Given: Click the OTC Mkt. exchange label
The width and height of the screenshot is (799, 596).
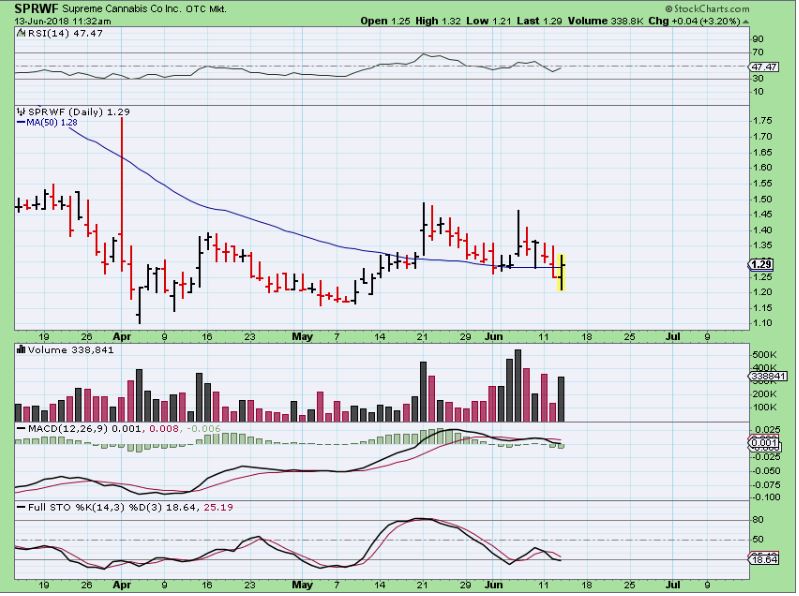Looking at the screenshot, I should coord(207,9).
